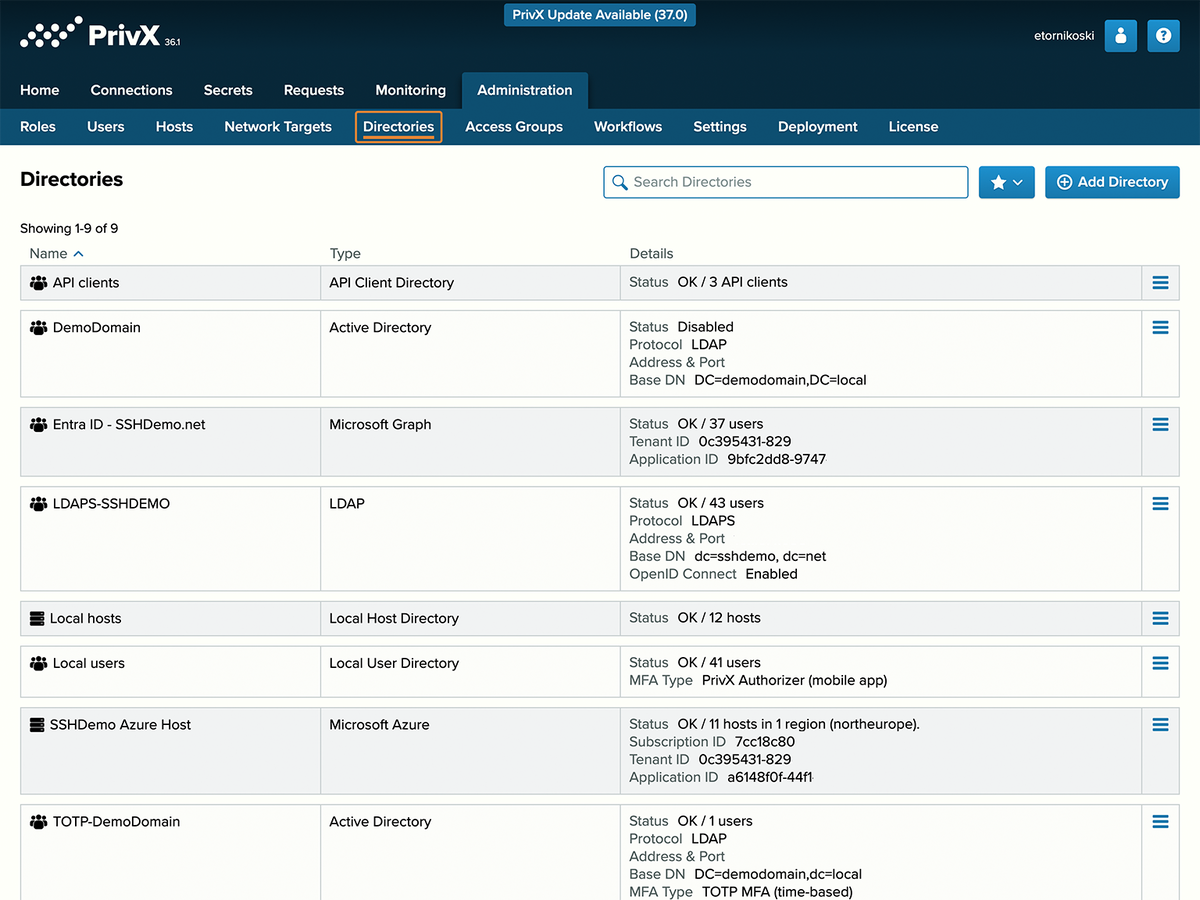Screen dimensions: 1200x900
Task: Click the help question mark icon
Action: pyautogui.click(x=1163, y=35)
